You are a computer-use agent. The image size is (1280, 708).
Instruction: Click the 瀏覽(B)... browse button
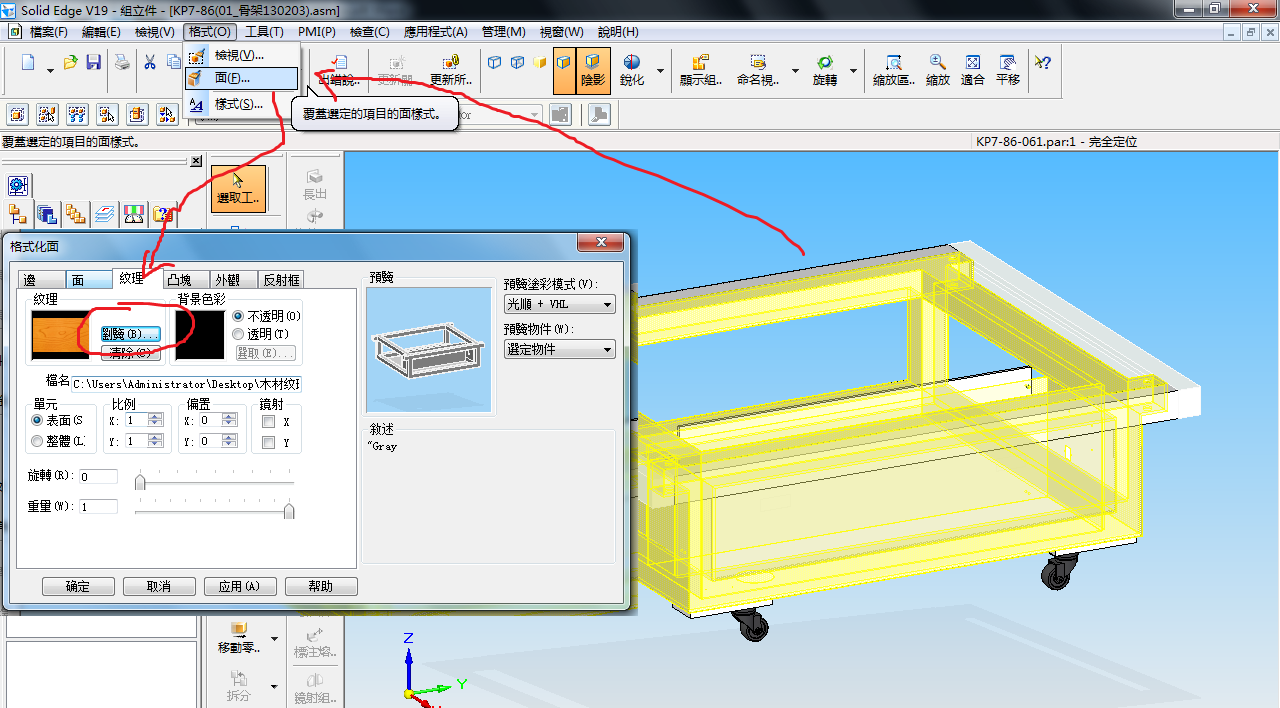coord(131,334)
